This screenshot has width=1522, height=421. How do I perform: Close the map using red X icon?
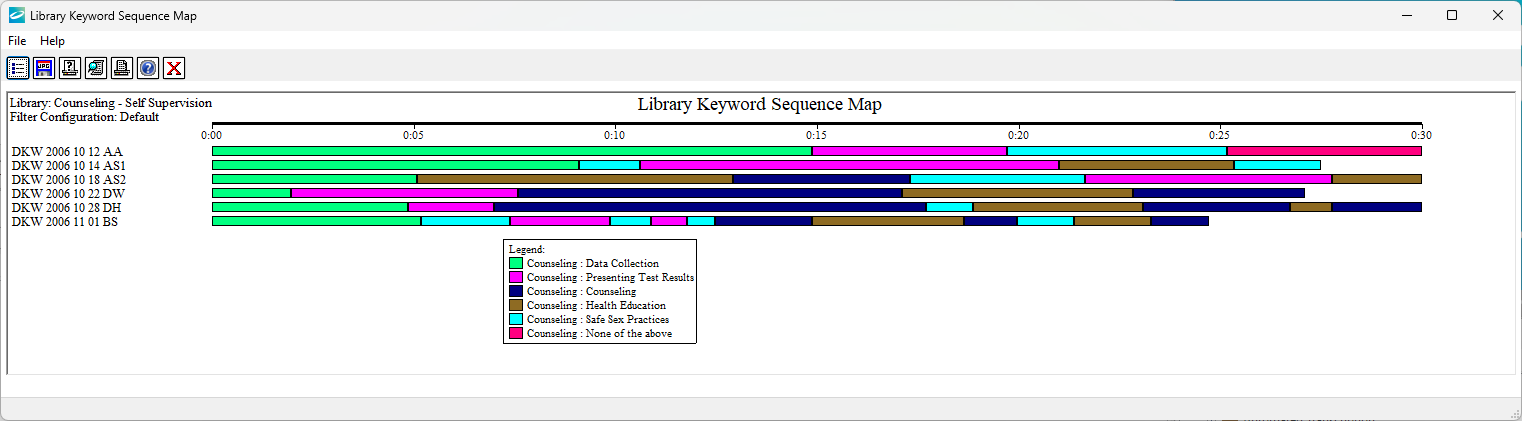pyautogui.click(x=174, y=68)
